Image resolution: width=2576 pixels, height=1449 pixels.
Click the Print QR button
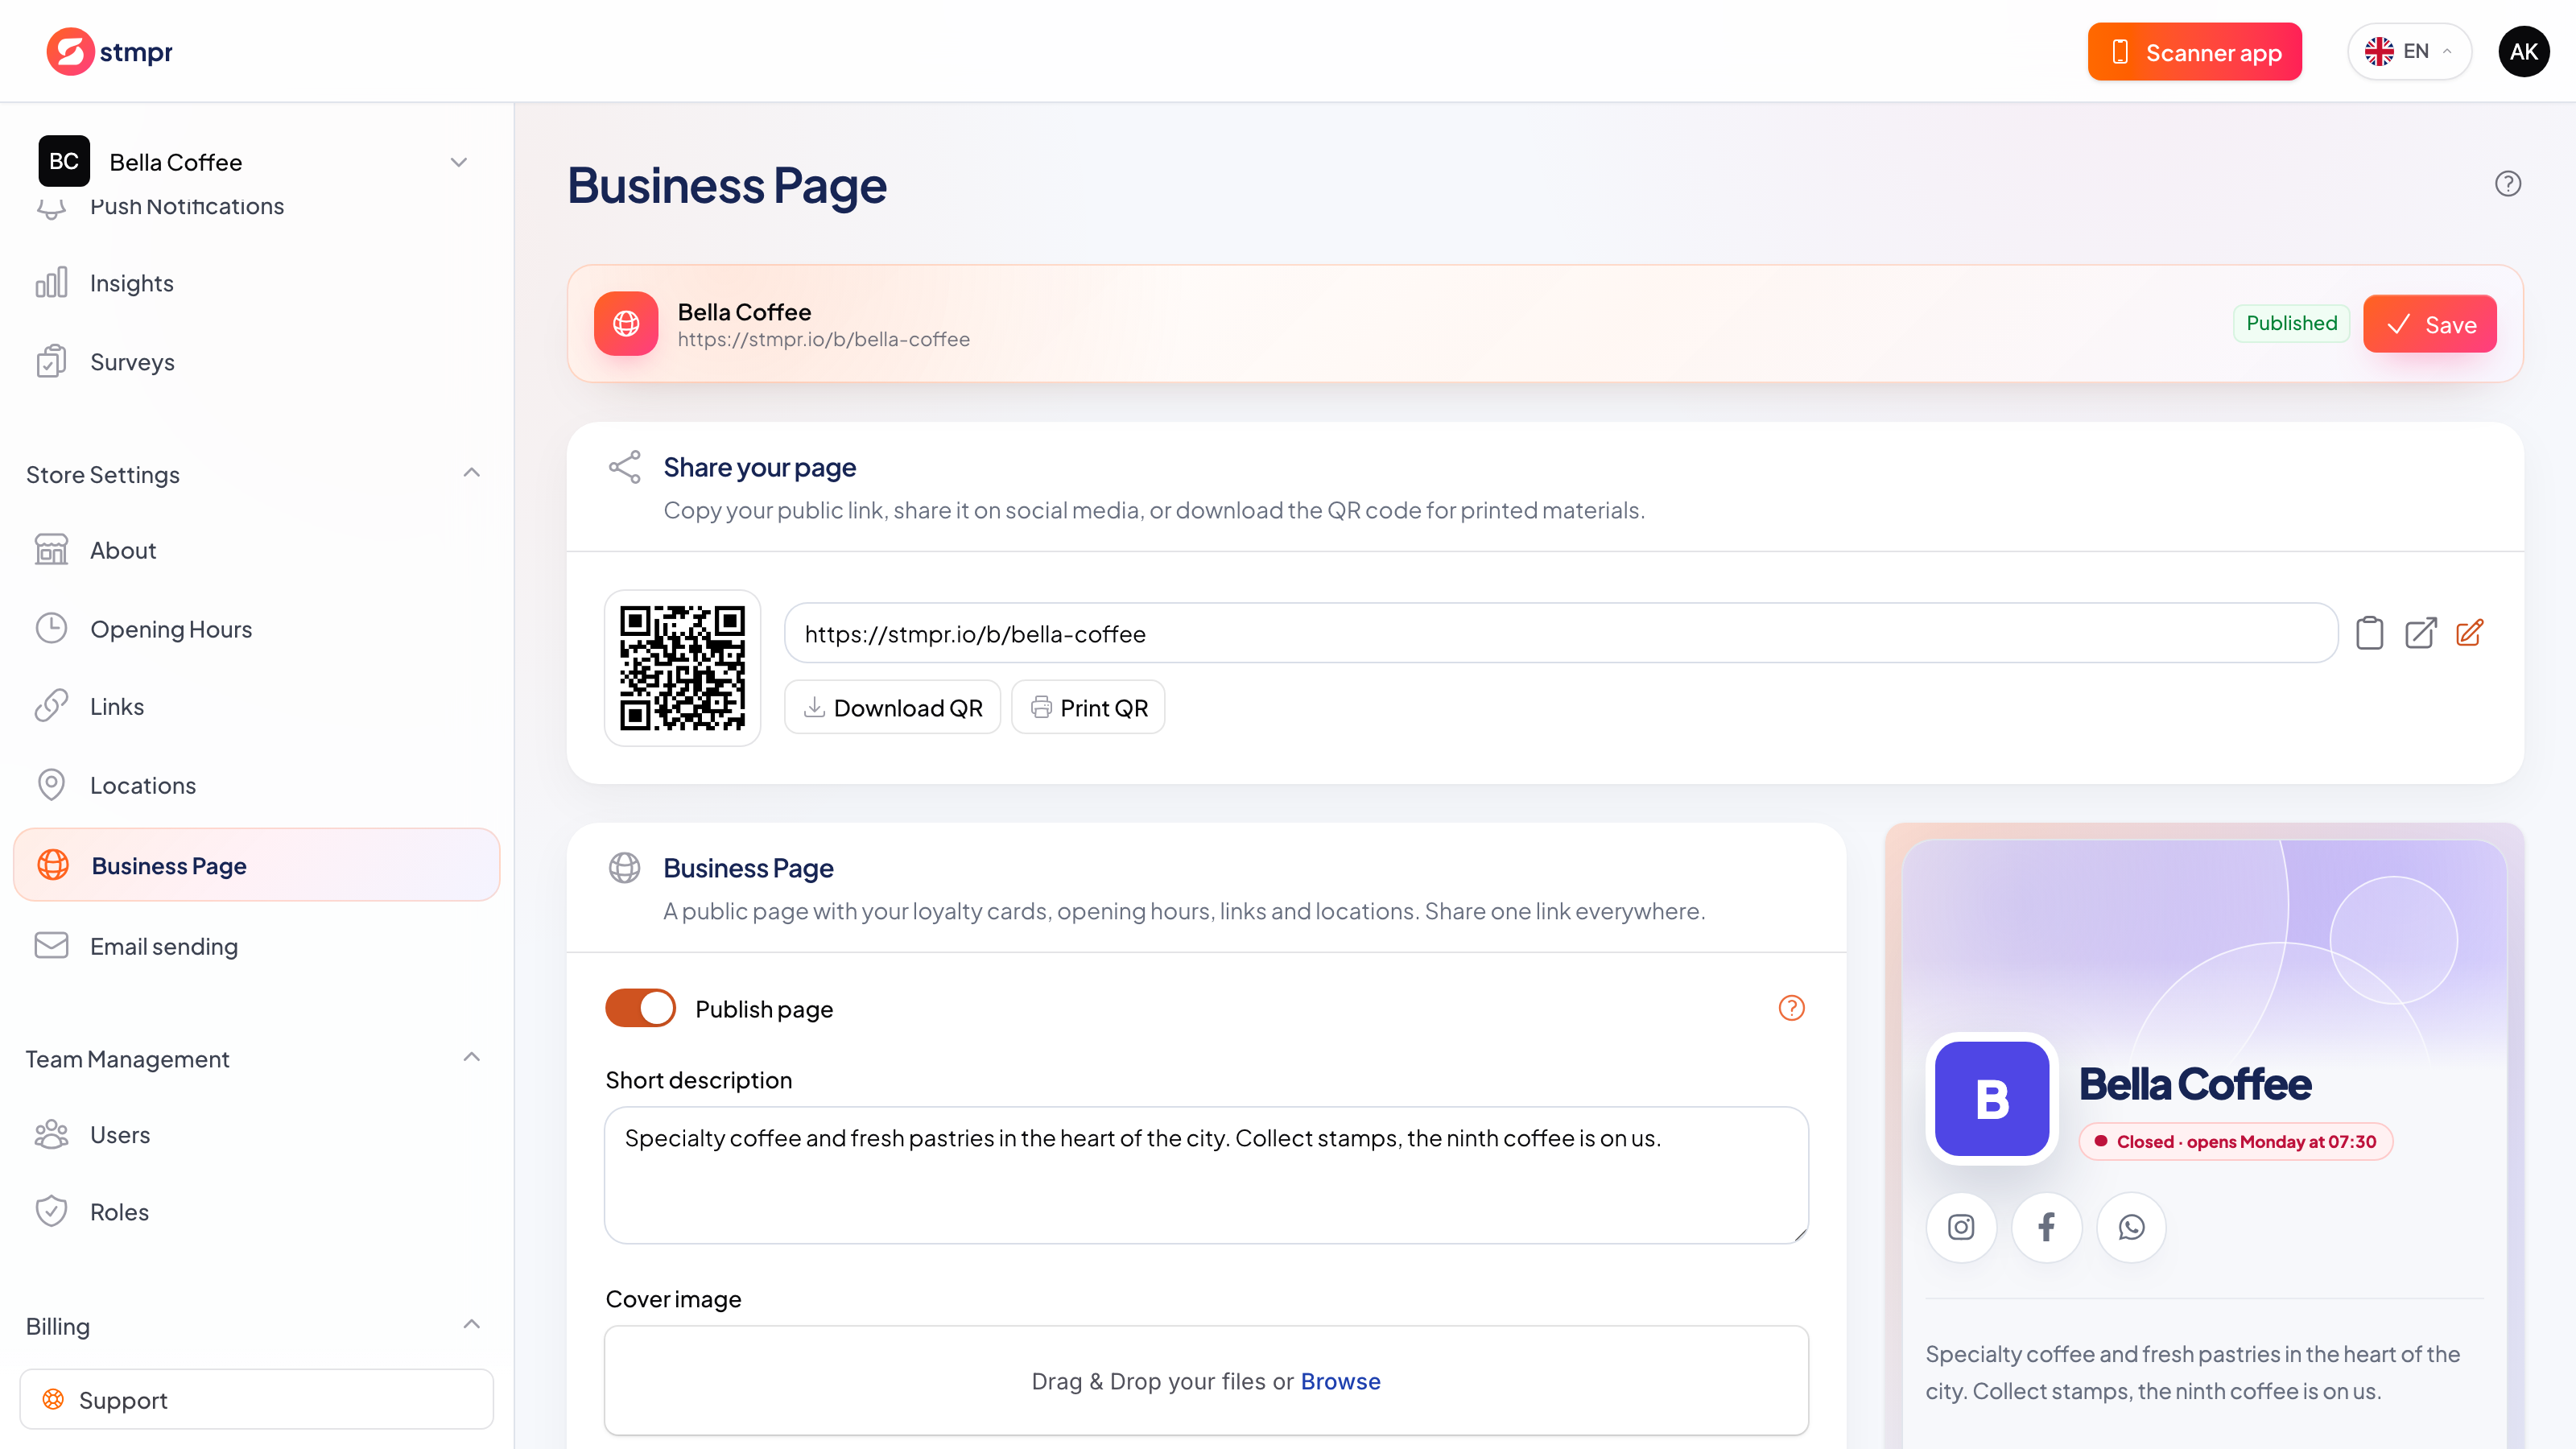click(x=1088, y=707)
